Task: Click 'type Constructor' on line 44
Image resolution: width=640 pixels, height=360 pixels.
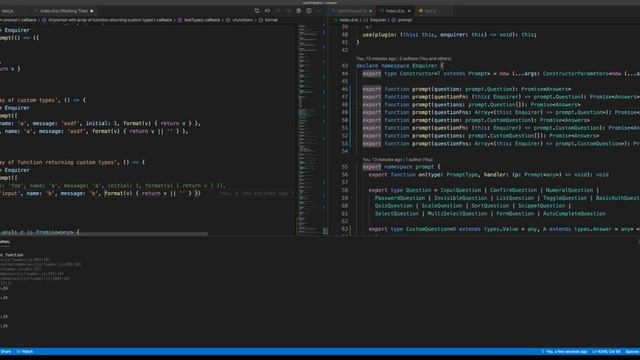Action: pos(409,74)
